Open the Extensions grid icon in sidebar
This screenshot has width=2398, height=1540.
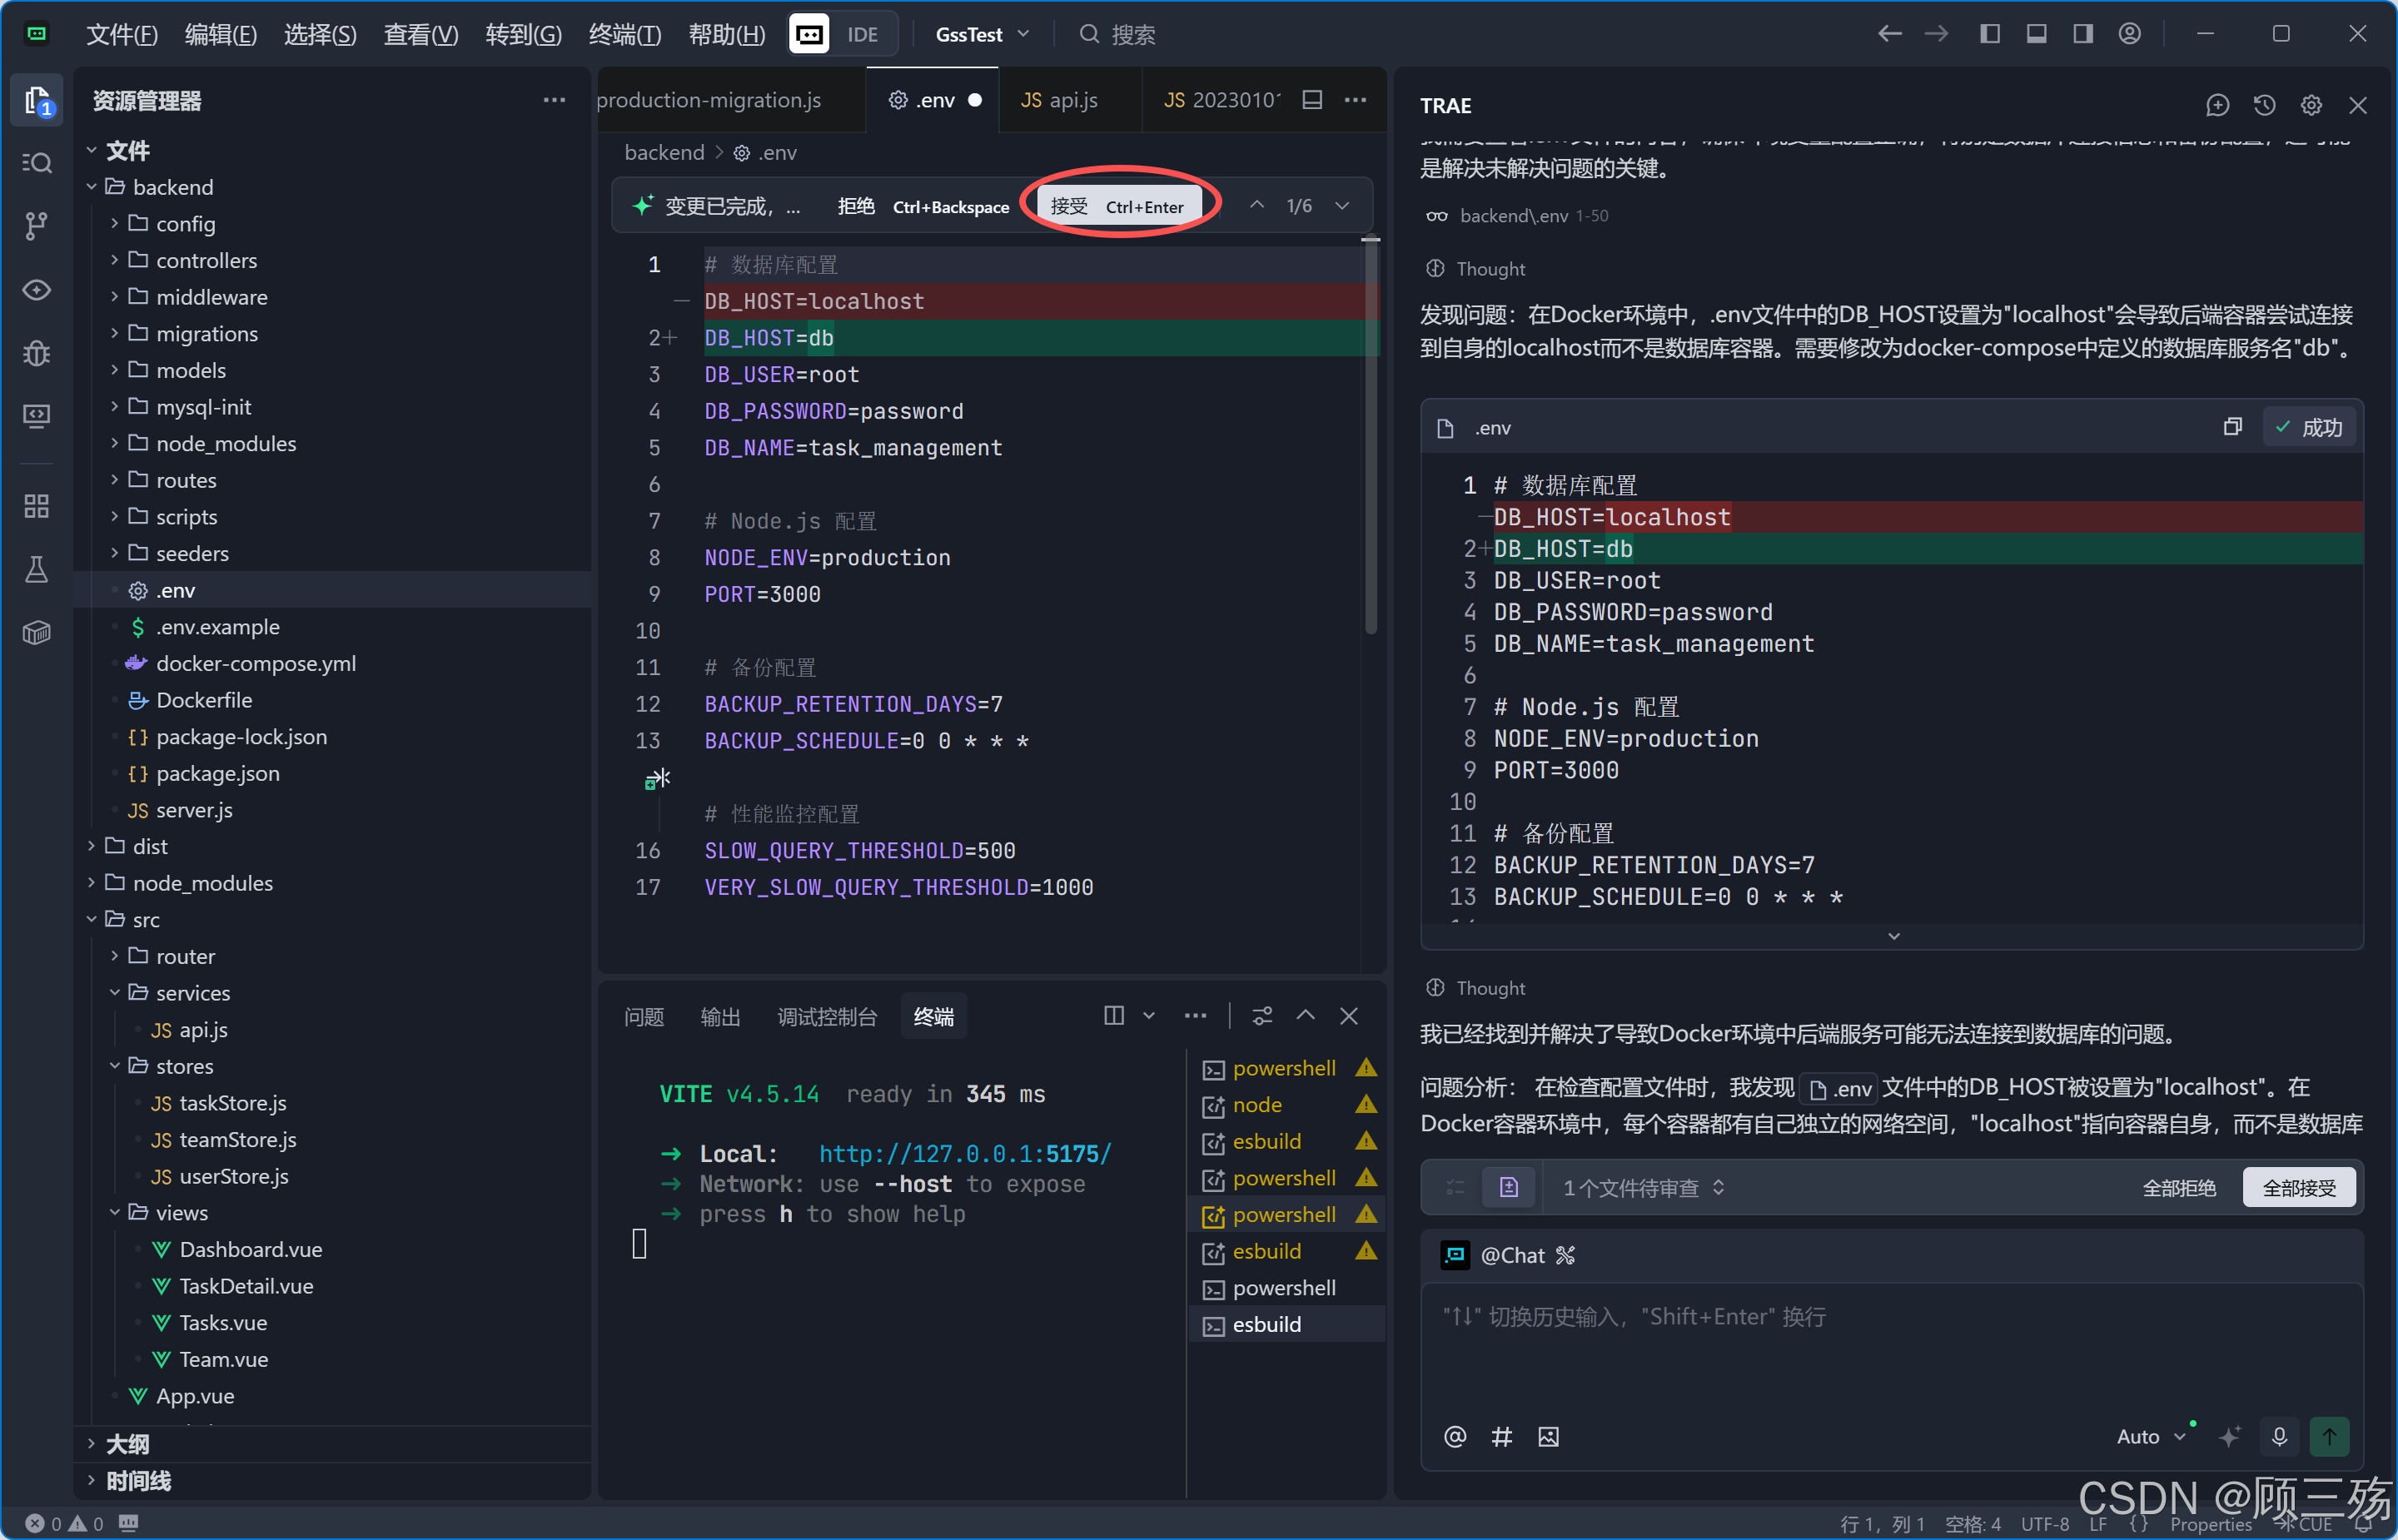(37, 506)
